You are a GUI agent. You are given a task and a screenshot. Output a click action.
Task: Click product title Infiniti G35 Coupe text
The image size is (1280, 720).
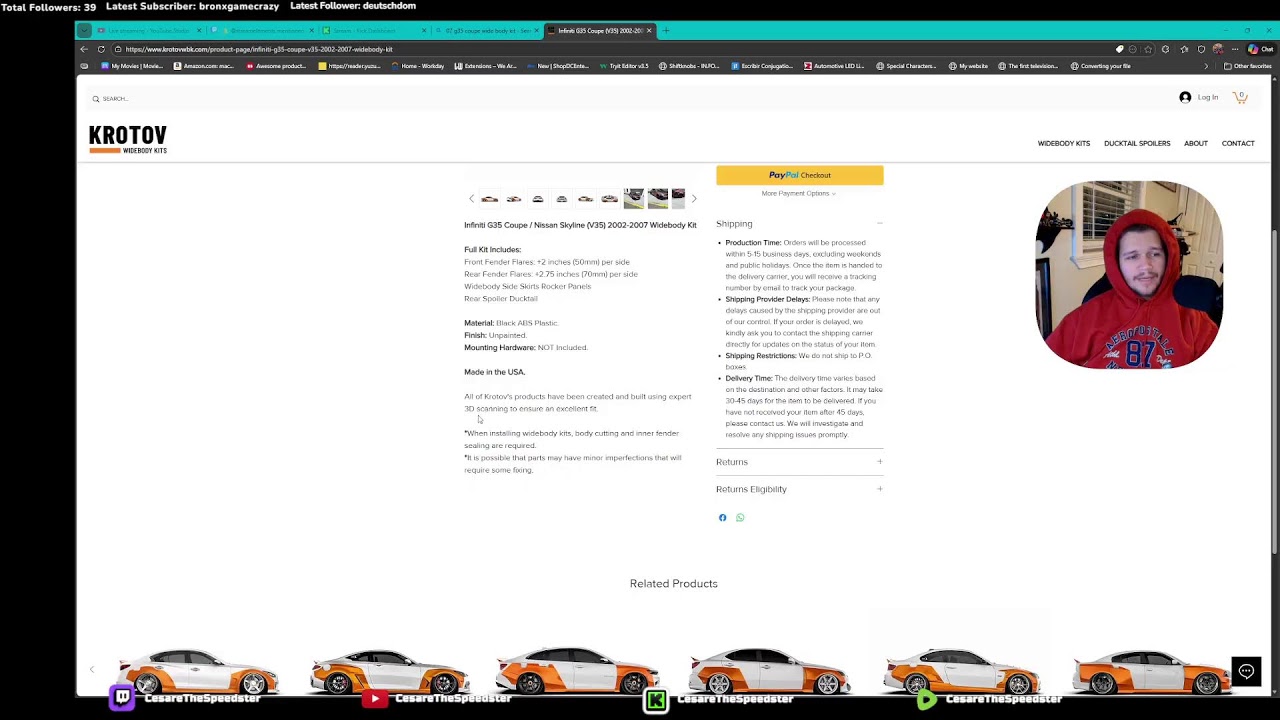580,225
